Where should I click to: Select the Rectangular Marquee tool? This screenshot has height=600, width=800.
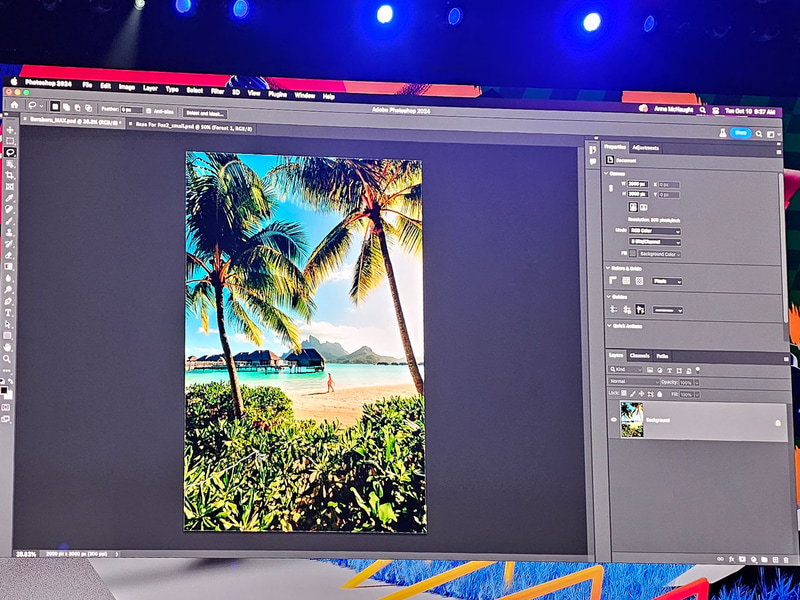click(10, 141)
